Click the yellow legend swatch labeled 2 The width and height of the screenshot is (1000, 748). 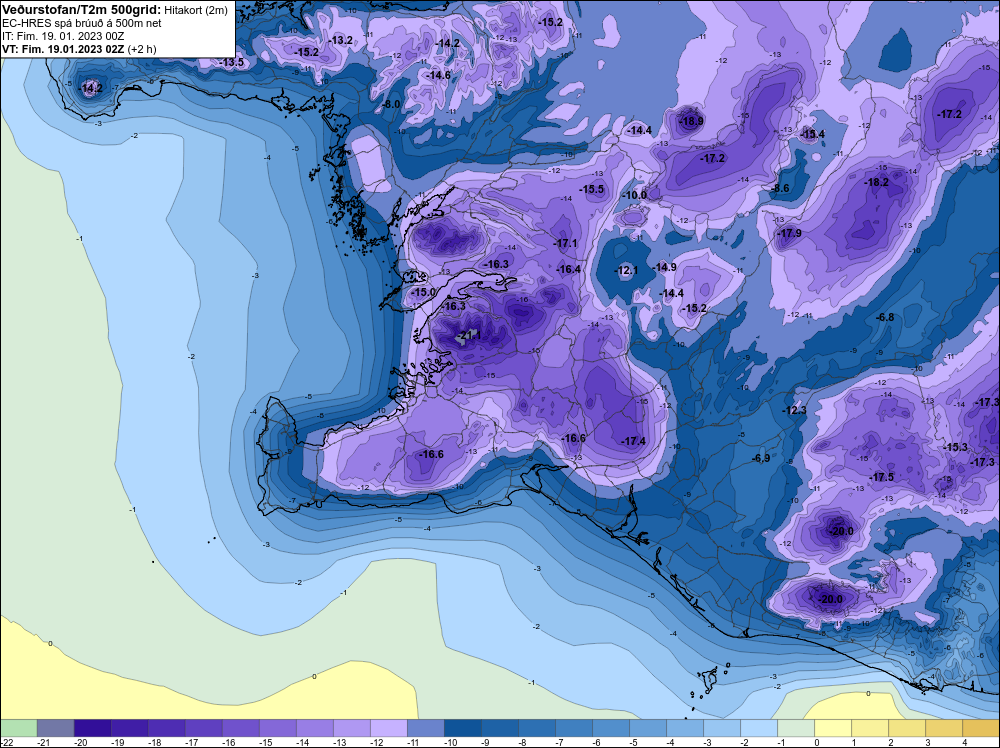tap(906, 728)
